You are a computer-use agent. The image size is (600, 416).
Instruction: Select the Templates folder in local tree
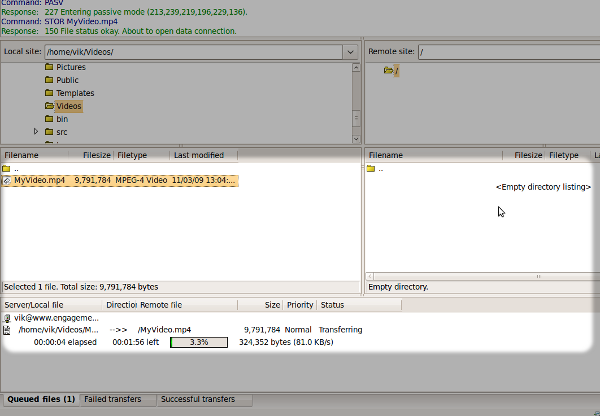[75, 93]
